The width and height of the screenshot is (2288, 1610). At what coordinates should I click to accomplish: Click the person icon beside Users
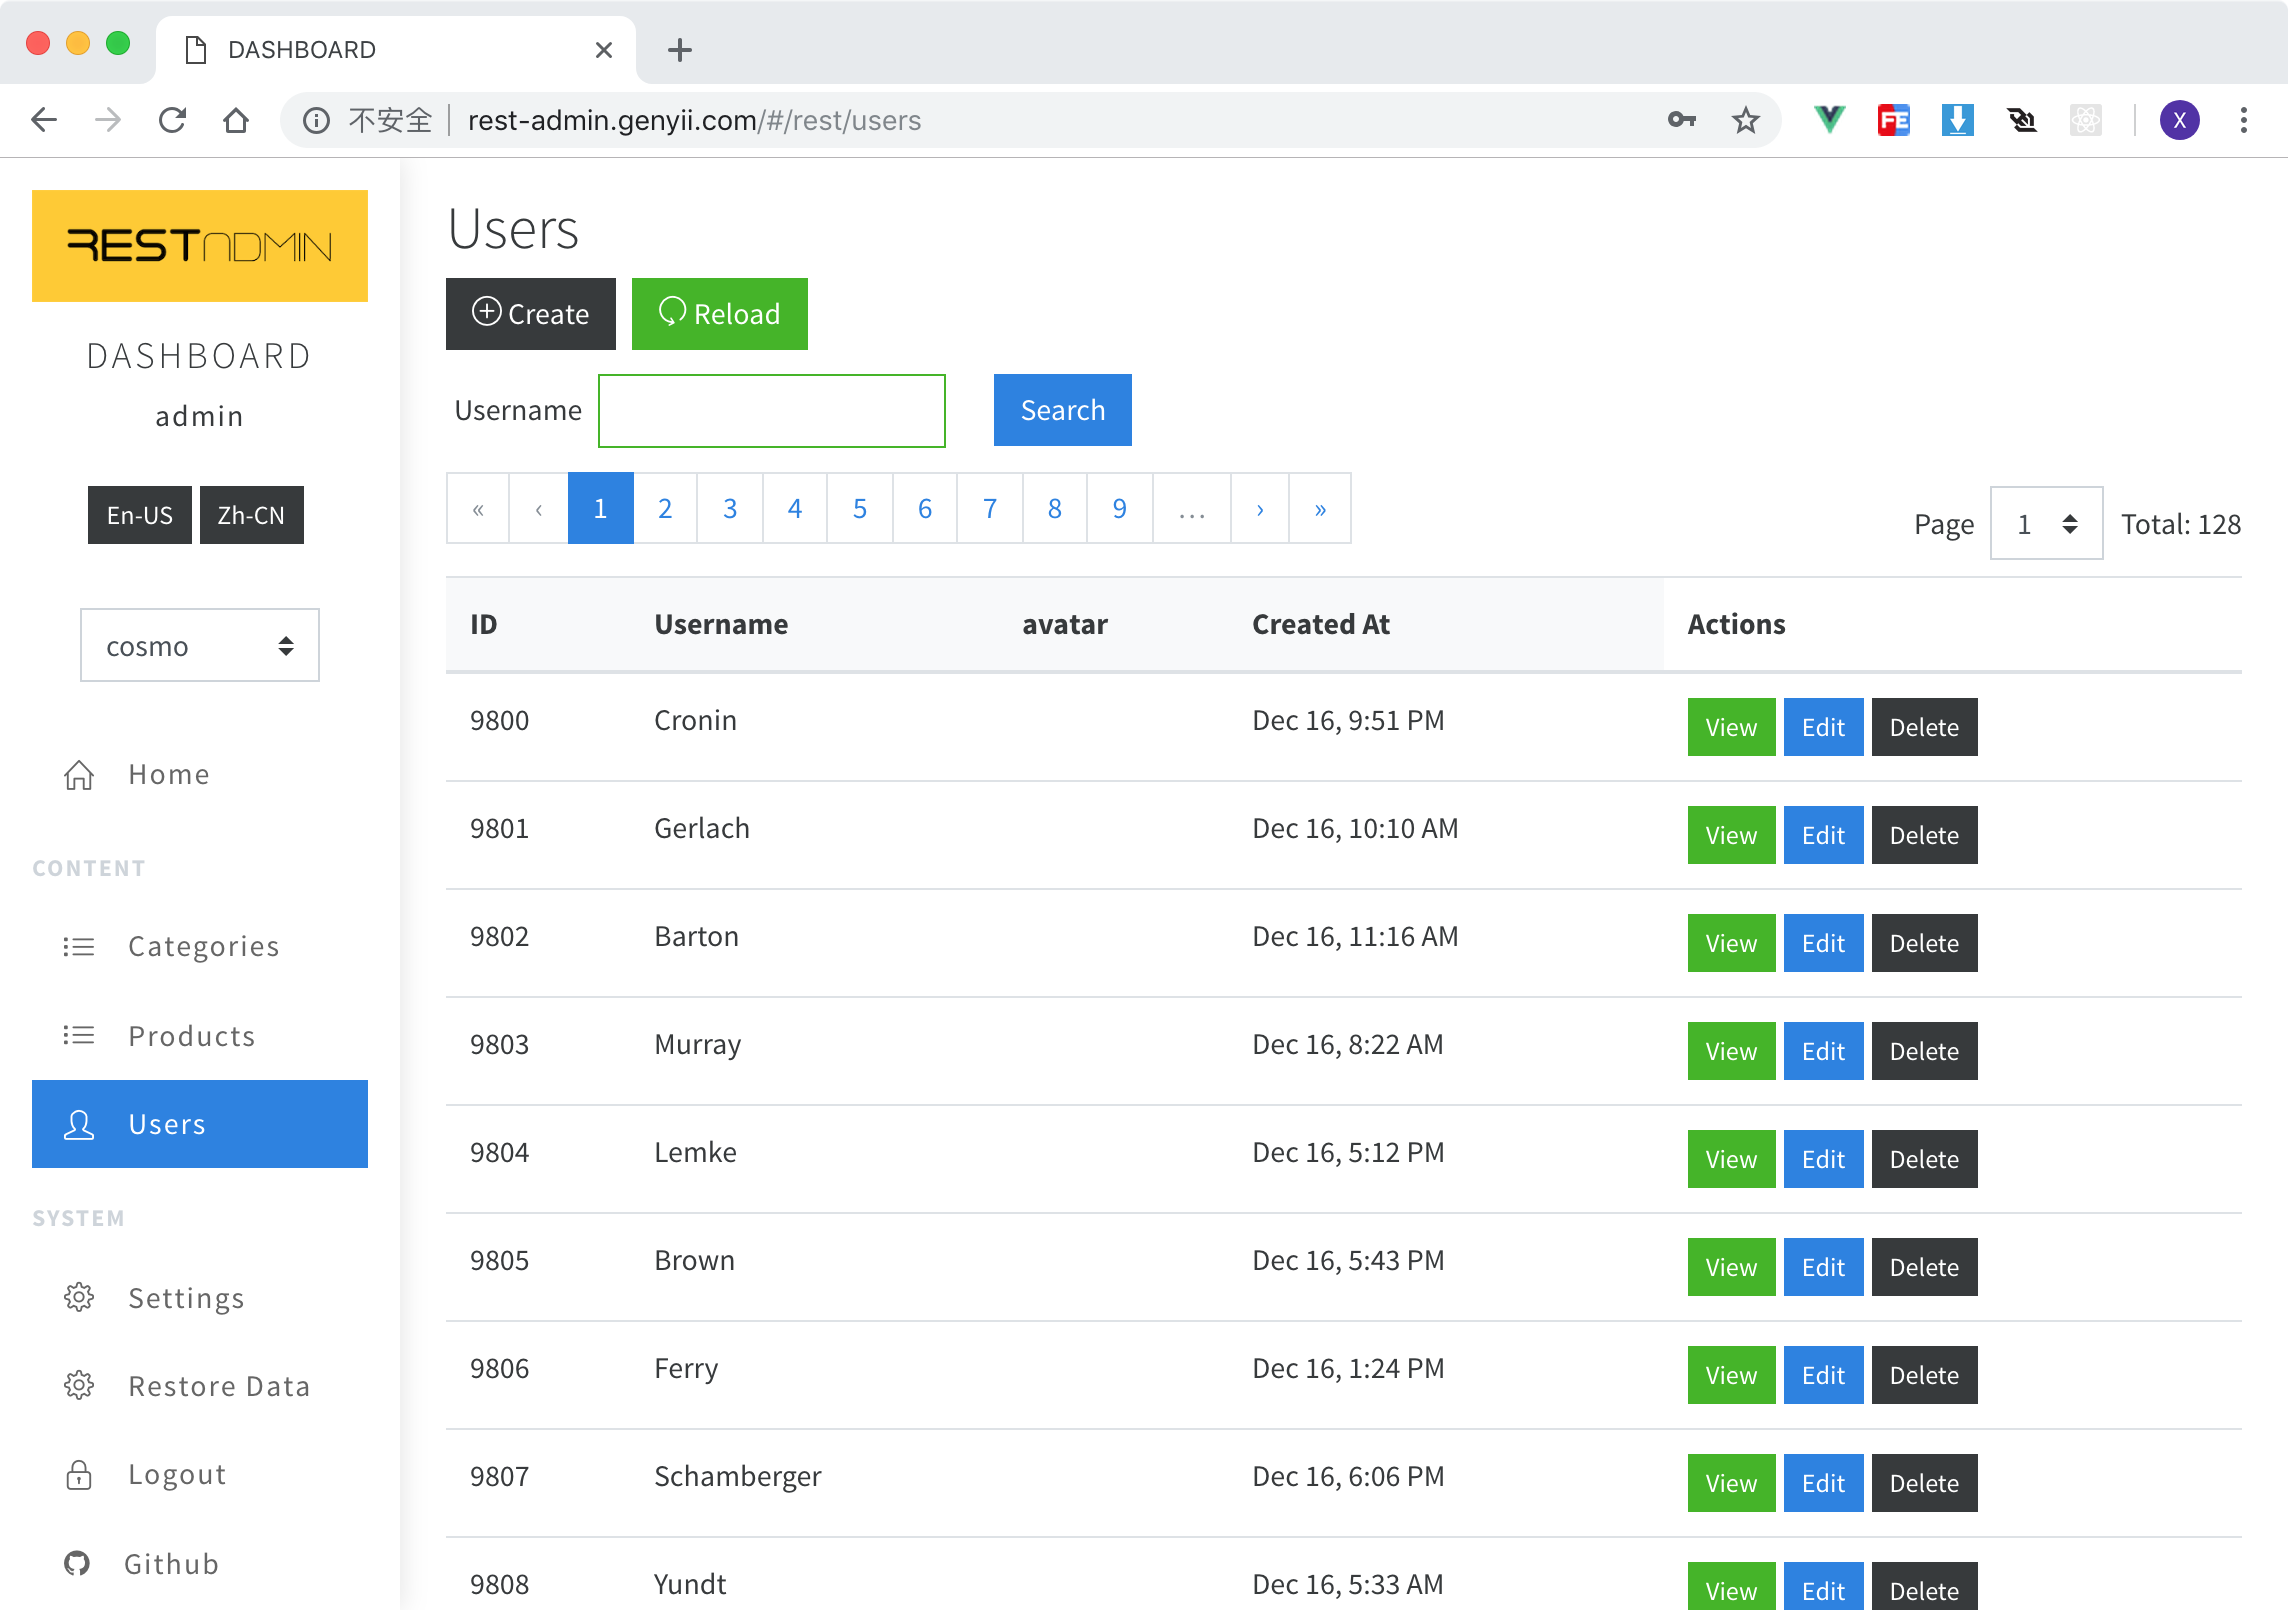pos(79,1125)
